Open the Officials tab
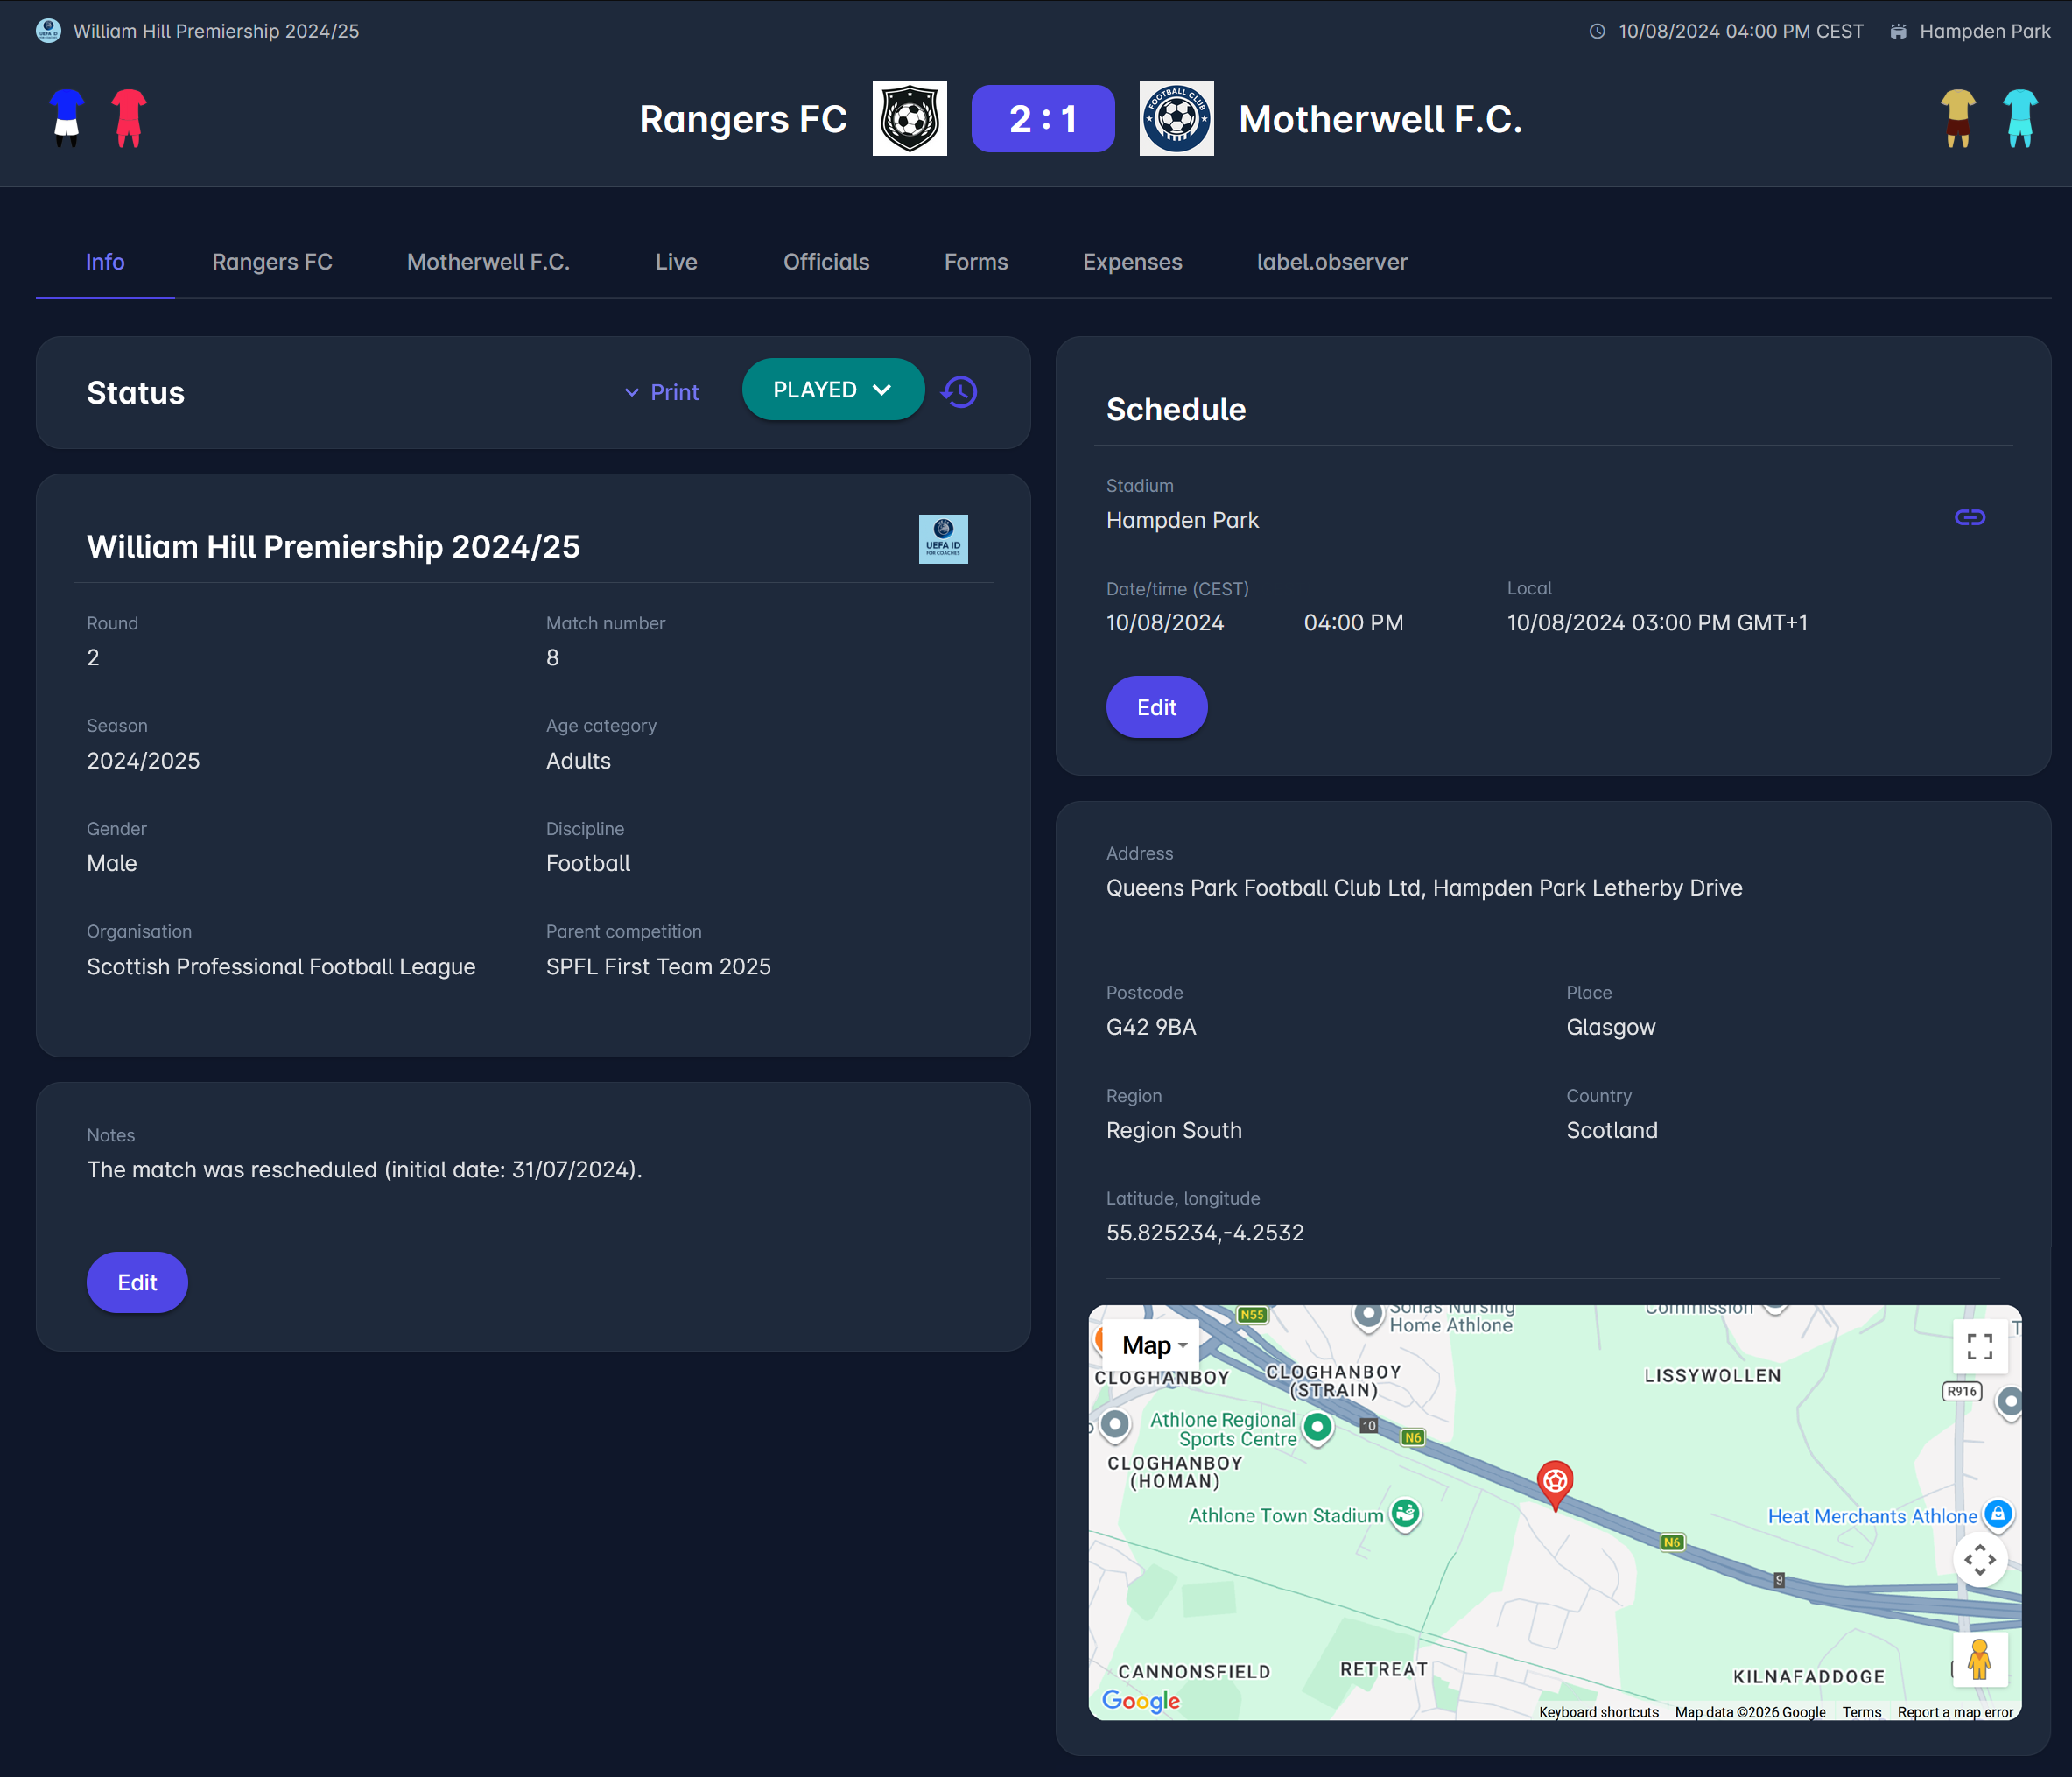Viewport: 2072px width, 1777px height. tap(826, 262)
